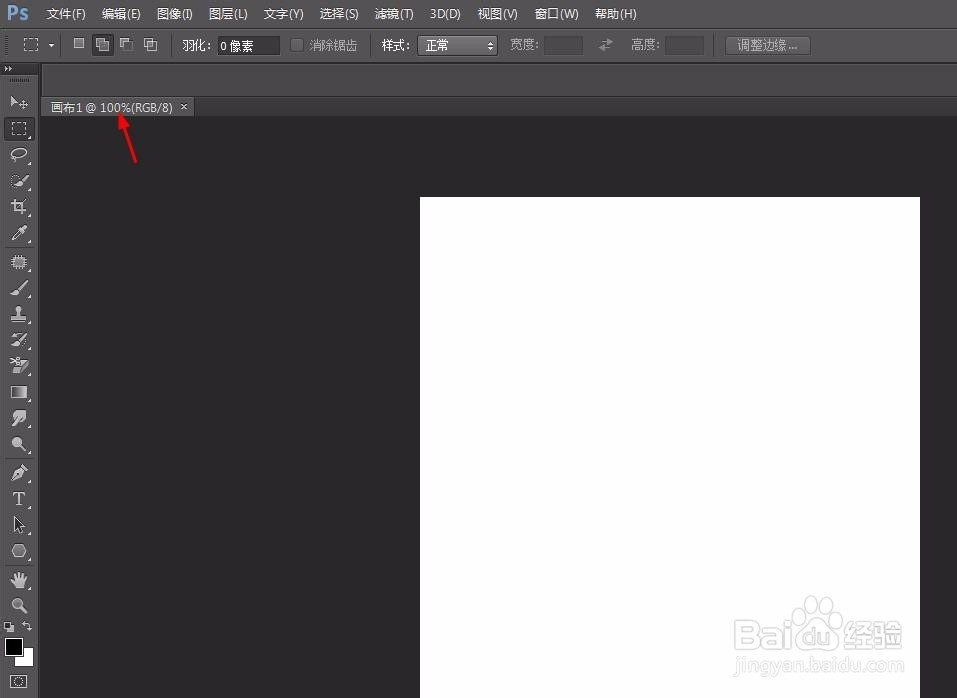Open the 文字(Y) menu
957x698 pixels.
click(283, 13)
